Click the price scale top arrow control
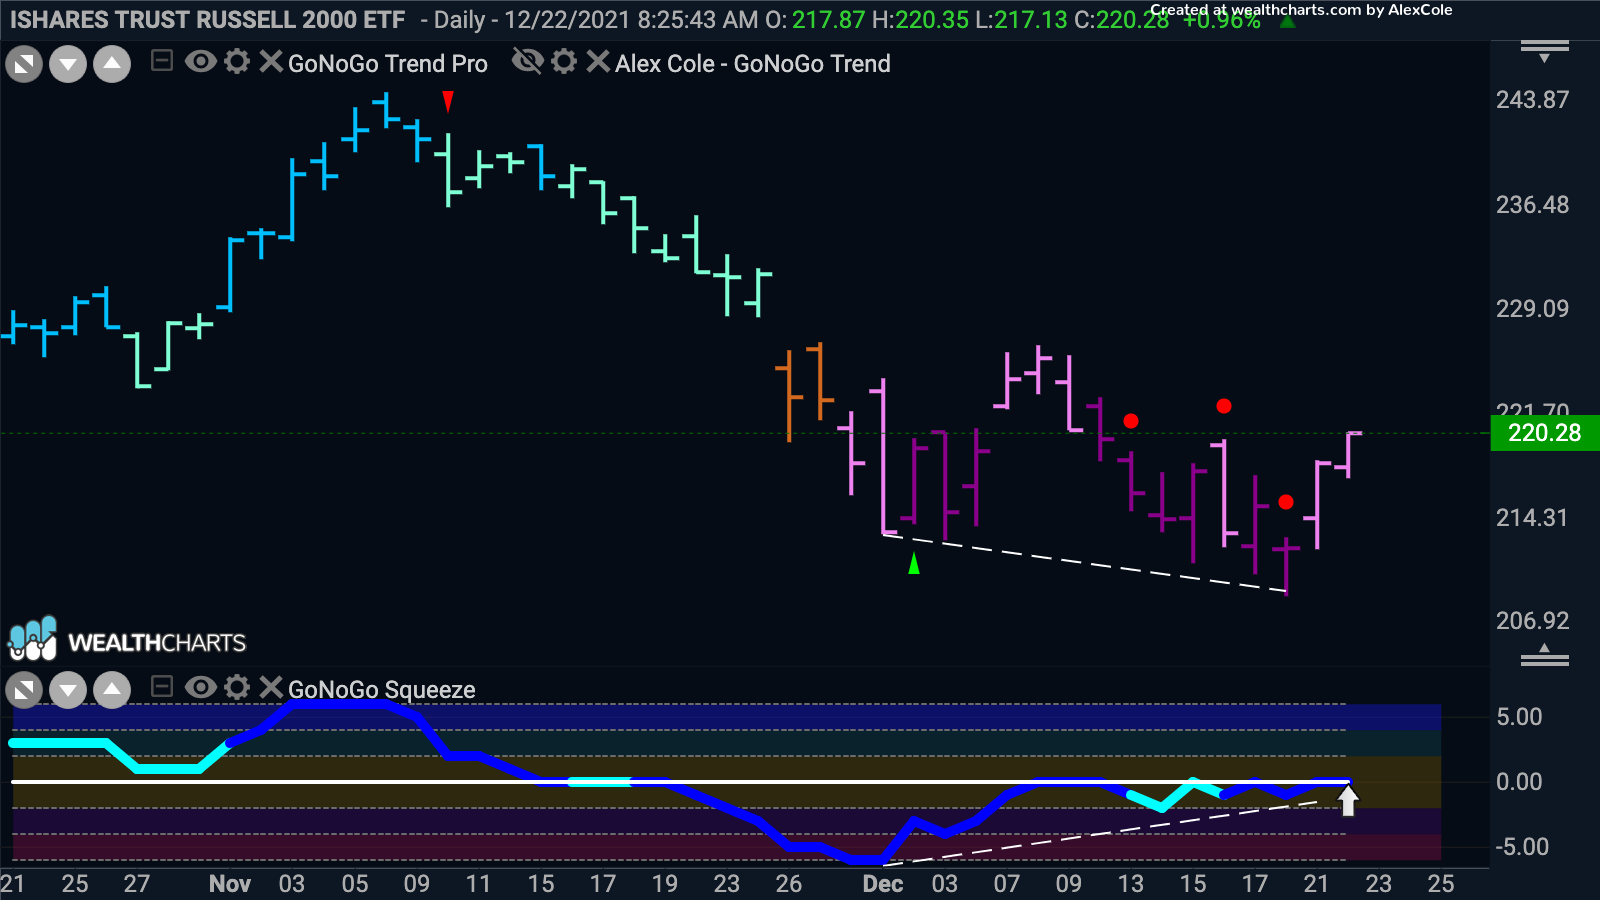 (x=1545, y=51)
